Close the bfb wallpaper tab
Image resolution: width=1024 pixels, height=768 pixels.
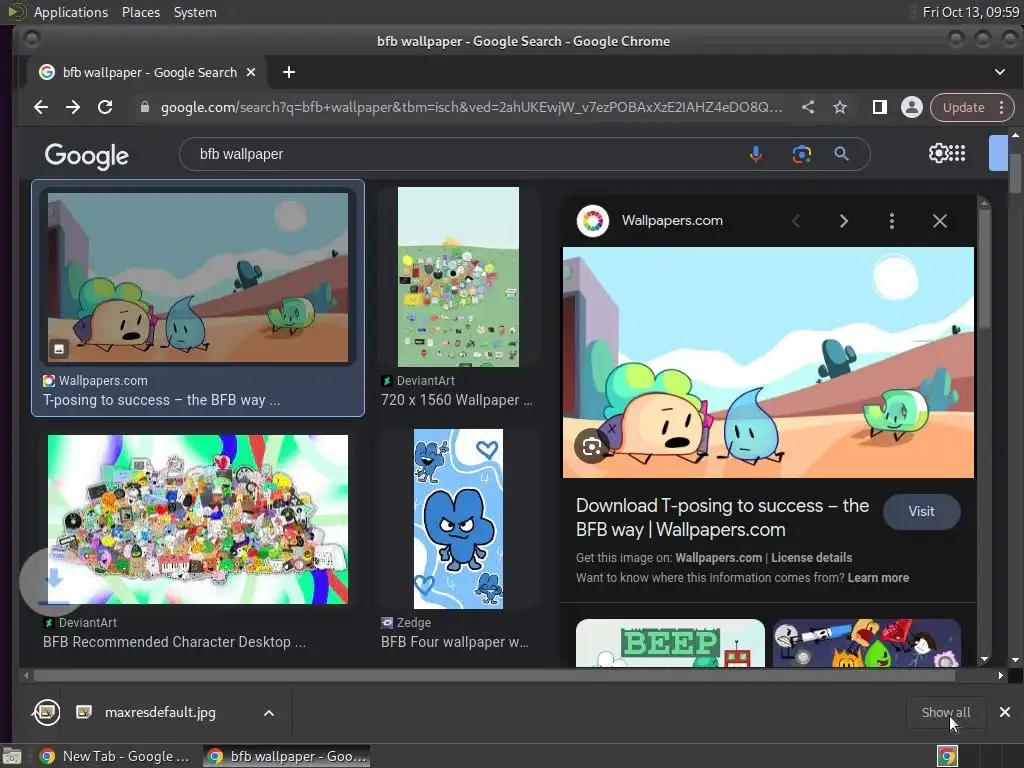click(x=251, y=72)
